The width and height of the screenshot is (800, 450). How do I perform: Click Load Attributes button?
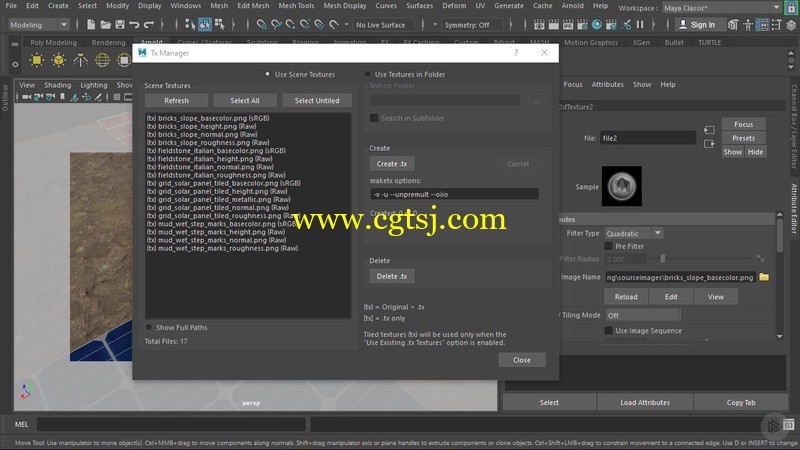(645, 403)
